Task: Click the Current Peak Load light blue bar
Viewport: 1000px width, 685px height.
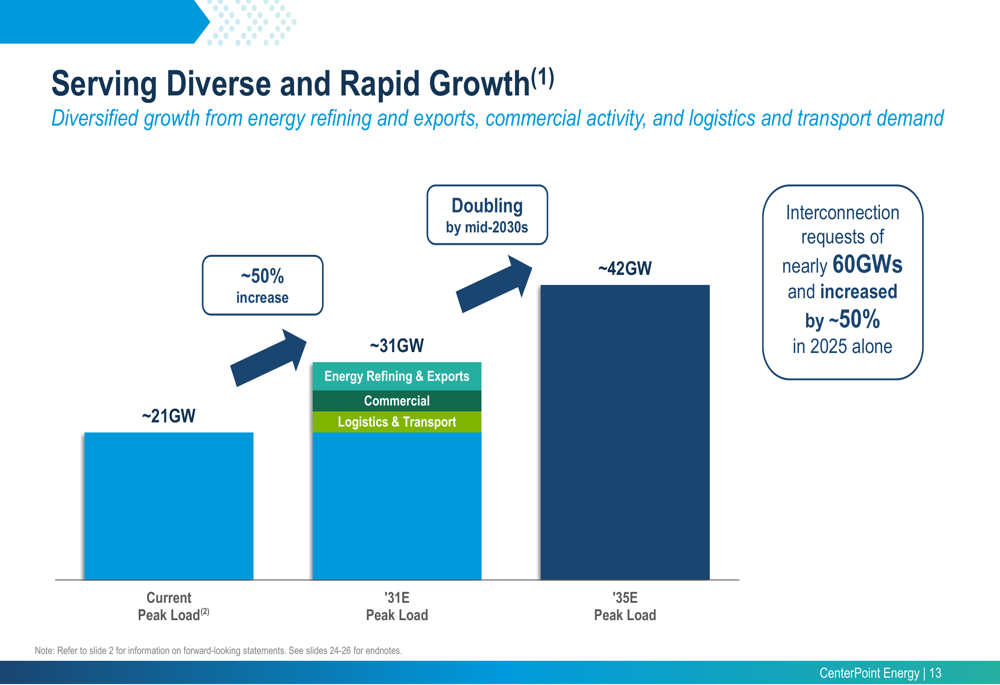Action: [x=168, y=506]
